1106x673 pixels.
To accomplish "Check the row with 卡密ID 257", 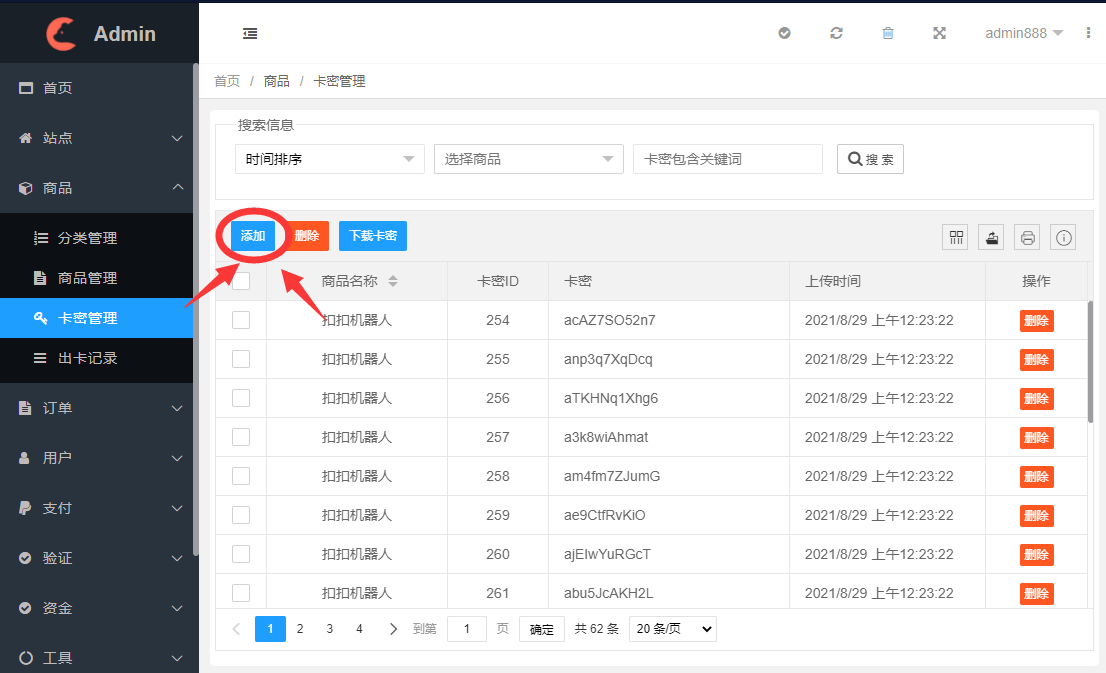I will pos(241,437).
